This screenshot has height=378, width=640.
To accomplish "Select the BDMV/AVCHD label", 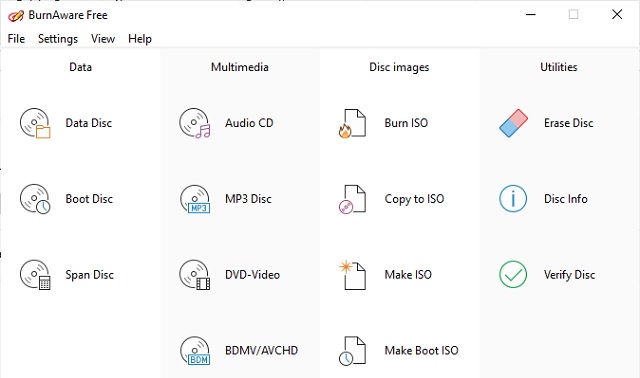I will point(261,351).
